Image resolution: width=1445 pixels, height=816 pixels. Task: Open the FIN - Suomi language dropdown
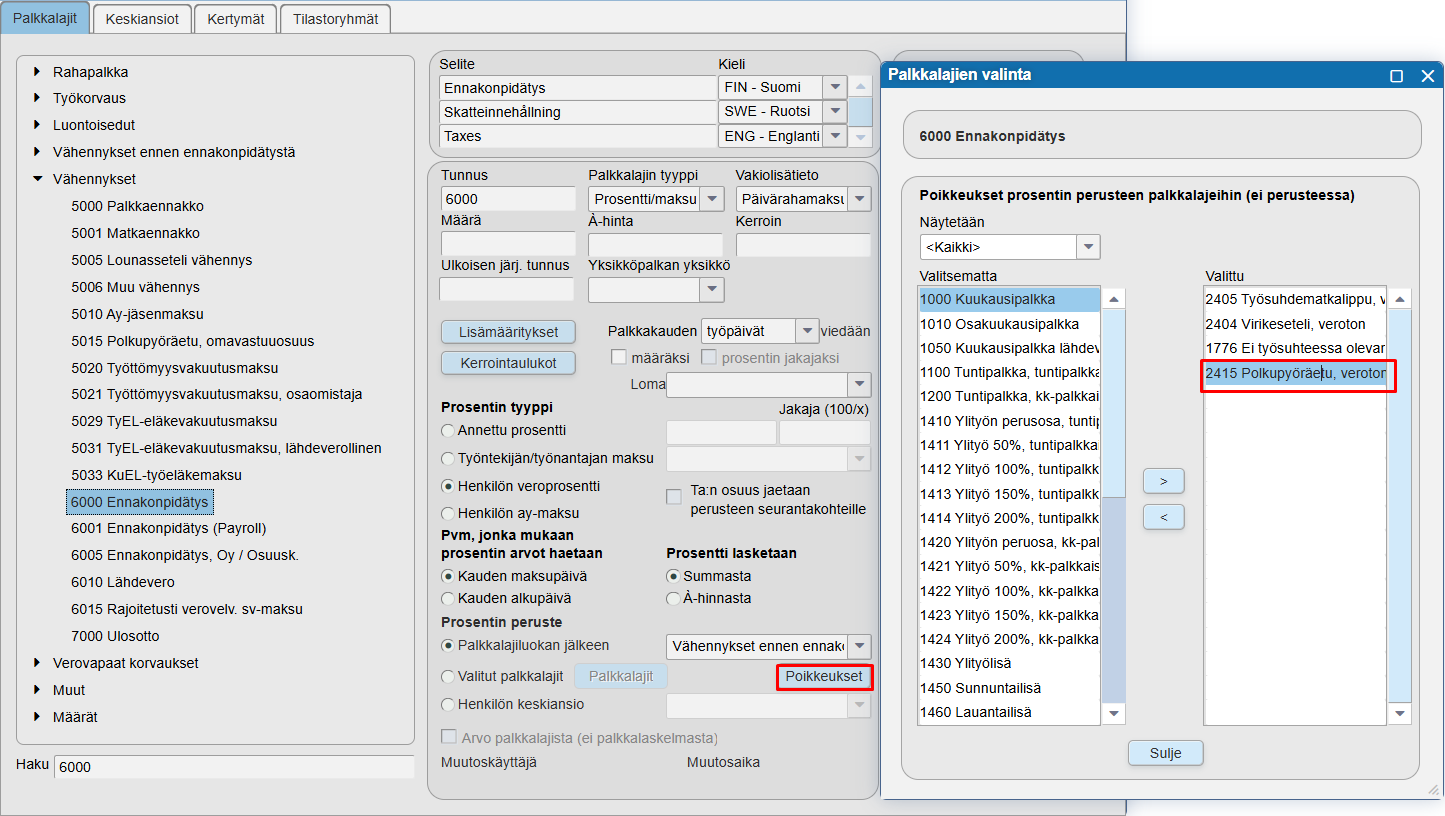835,87
